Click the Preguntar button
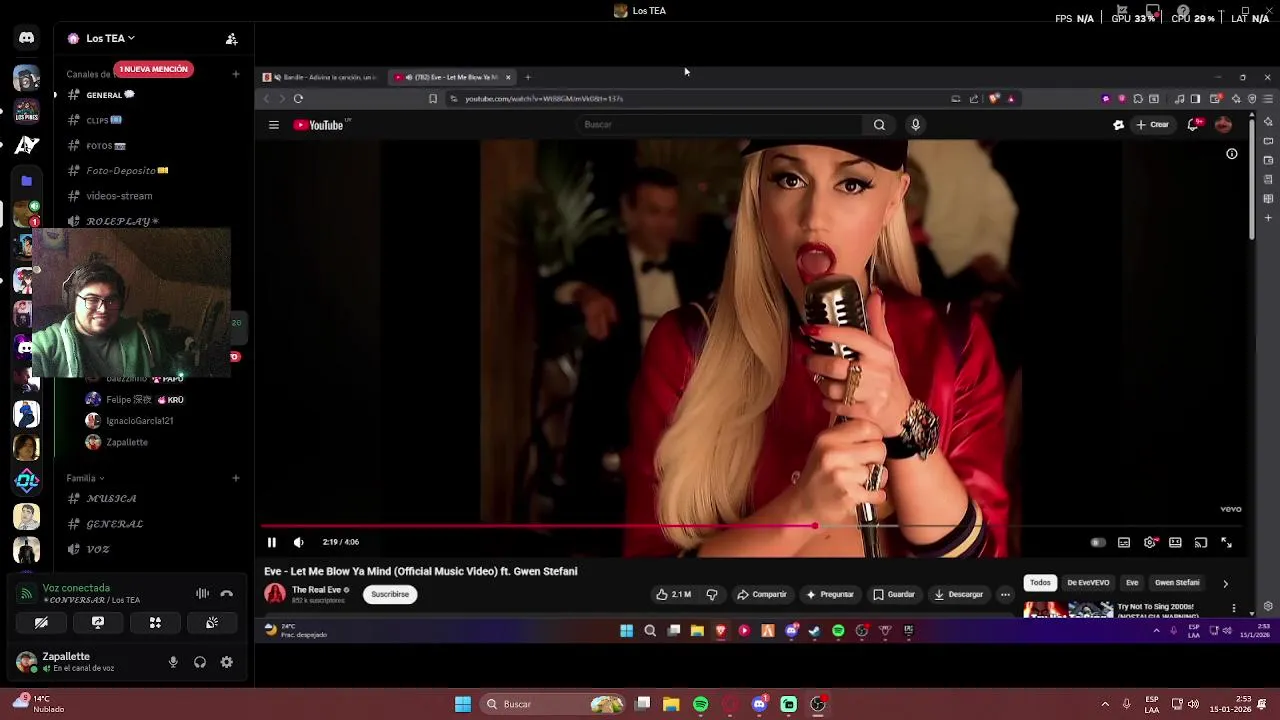1280x720 pixels. tap(830, 594)
